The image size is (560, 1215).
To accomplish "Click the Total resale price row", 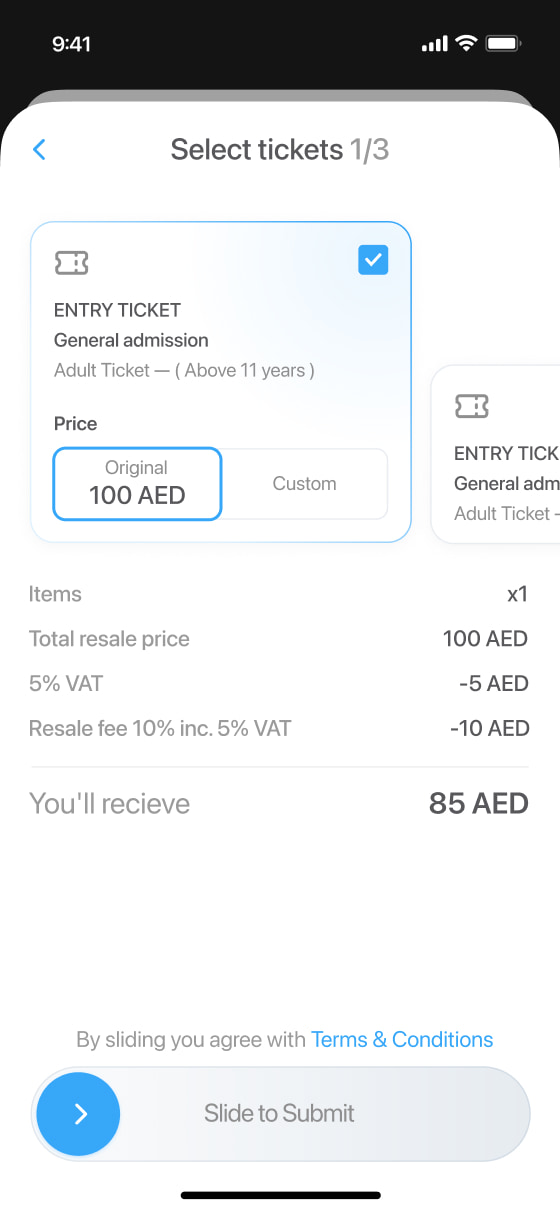I will (279, 639).
